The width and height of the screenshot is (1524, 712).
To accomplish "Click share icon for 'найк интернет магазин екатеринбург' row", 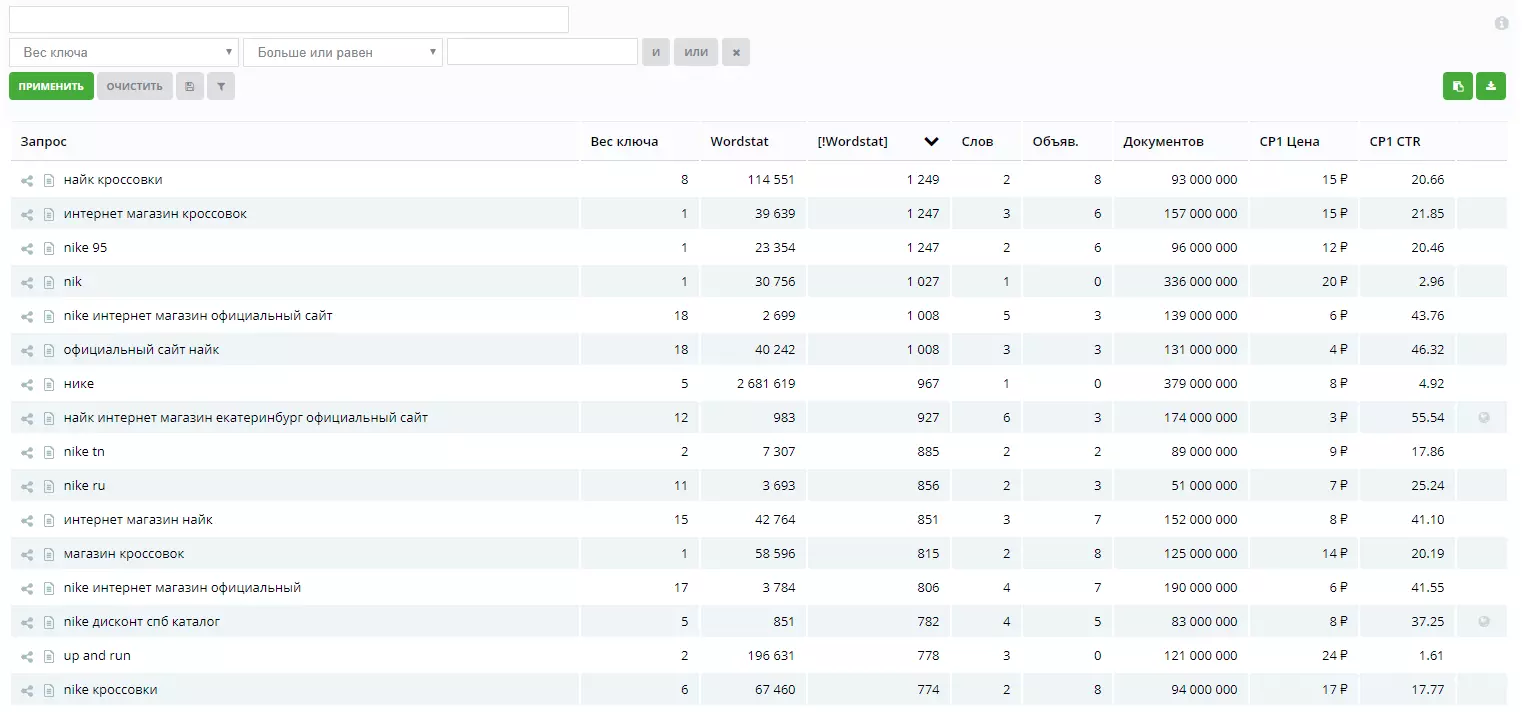I will 27,418.
